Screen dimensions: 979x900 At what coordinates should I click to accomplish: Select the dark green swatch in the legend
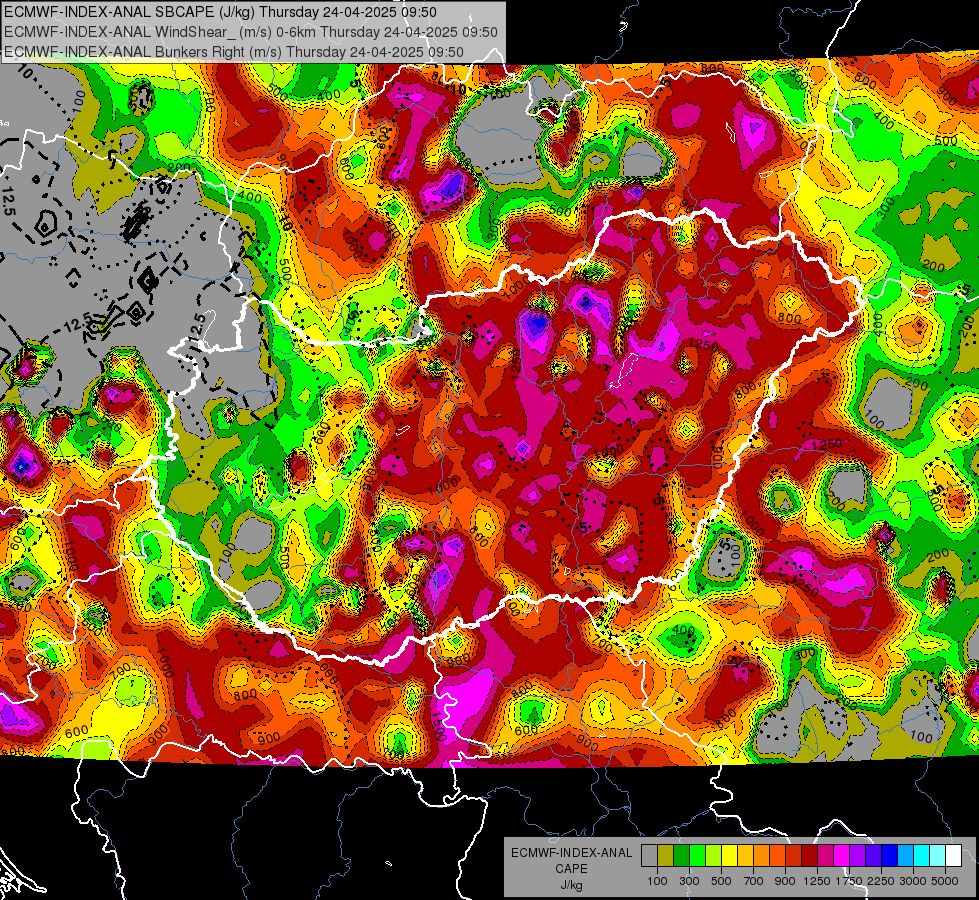(x=681, y=855)
